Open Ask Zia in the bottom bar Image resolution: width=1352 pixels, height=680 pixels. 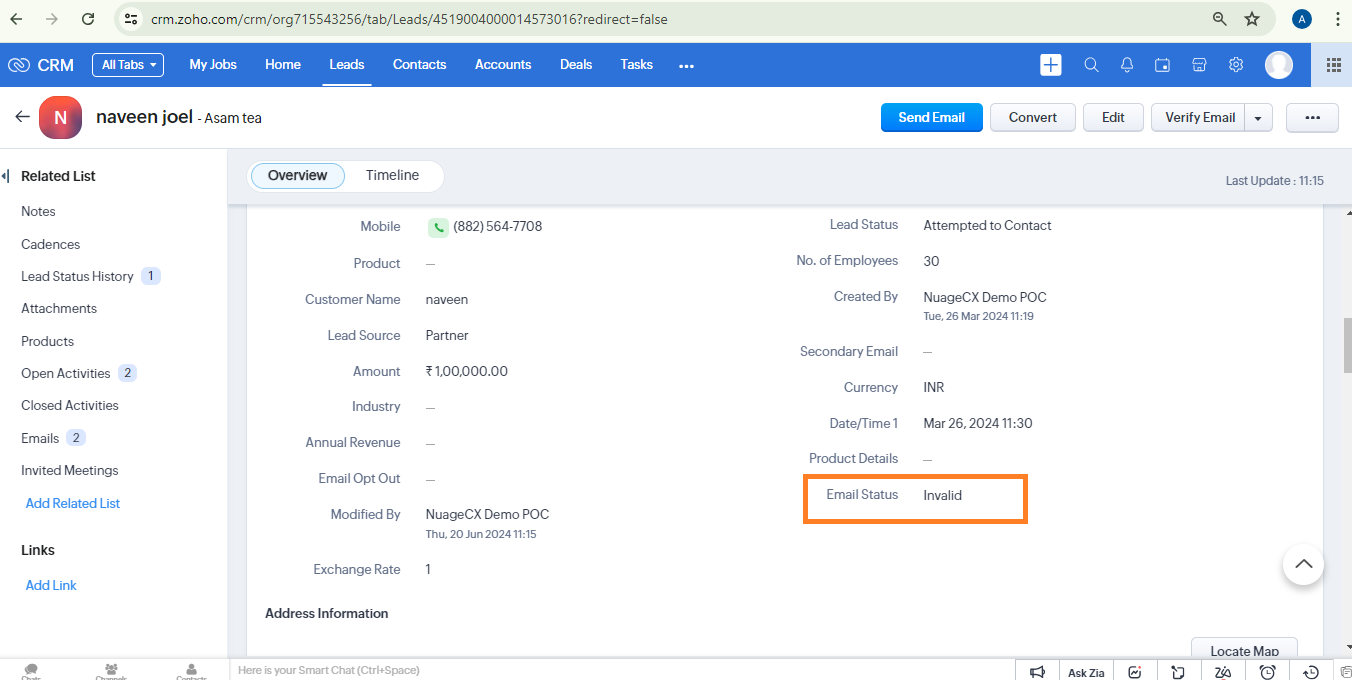tap(1085, 673)
